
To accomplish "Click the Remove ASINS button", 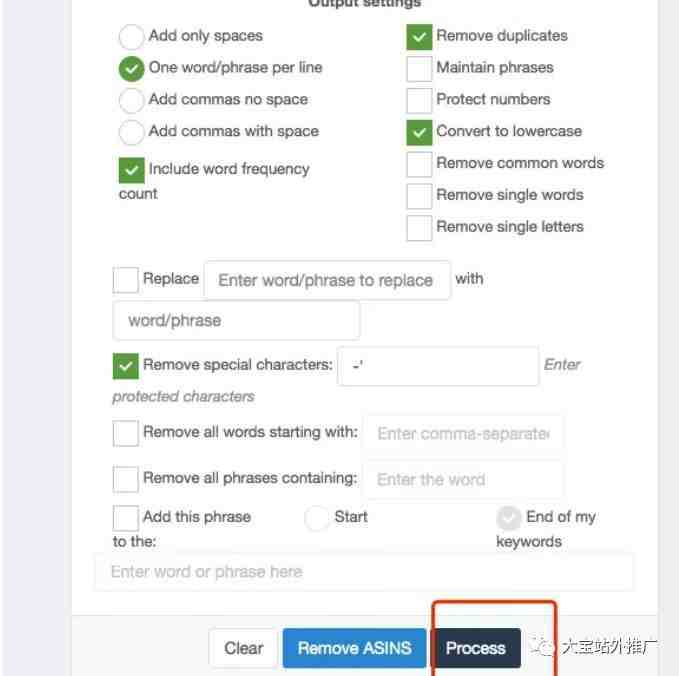I will pyautogui.click(x=354, y=648).
